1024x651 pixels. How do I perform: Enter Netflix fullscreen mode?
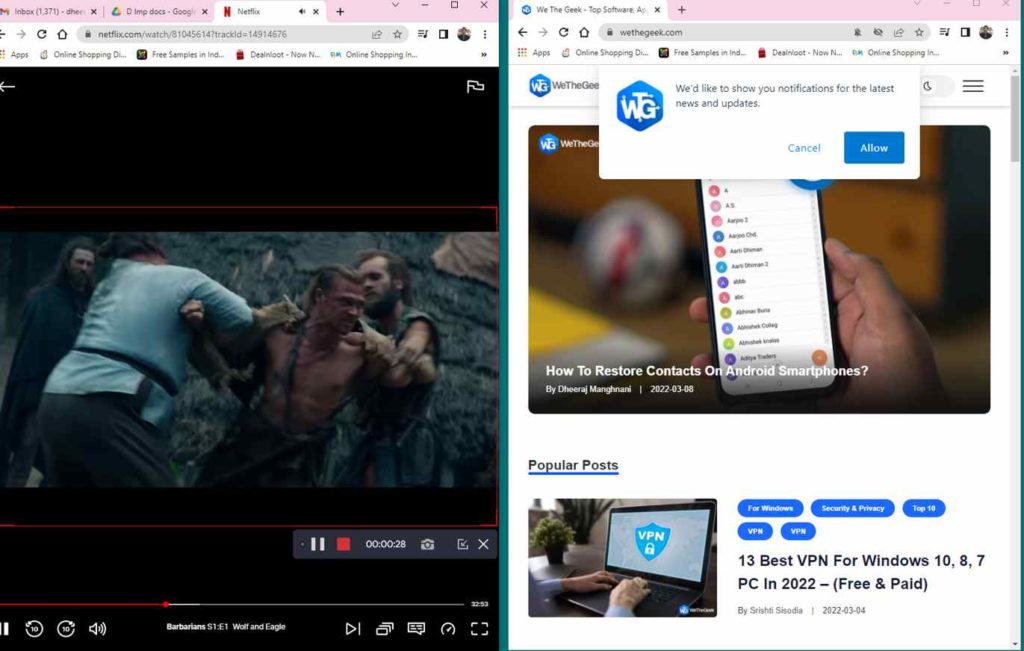(479, 628)
